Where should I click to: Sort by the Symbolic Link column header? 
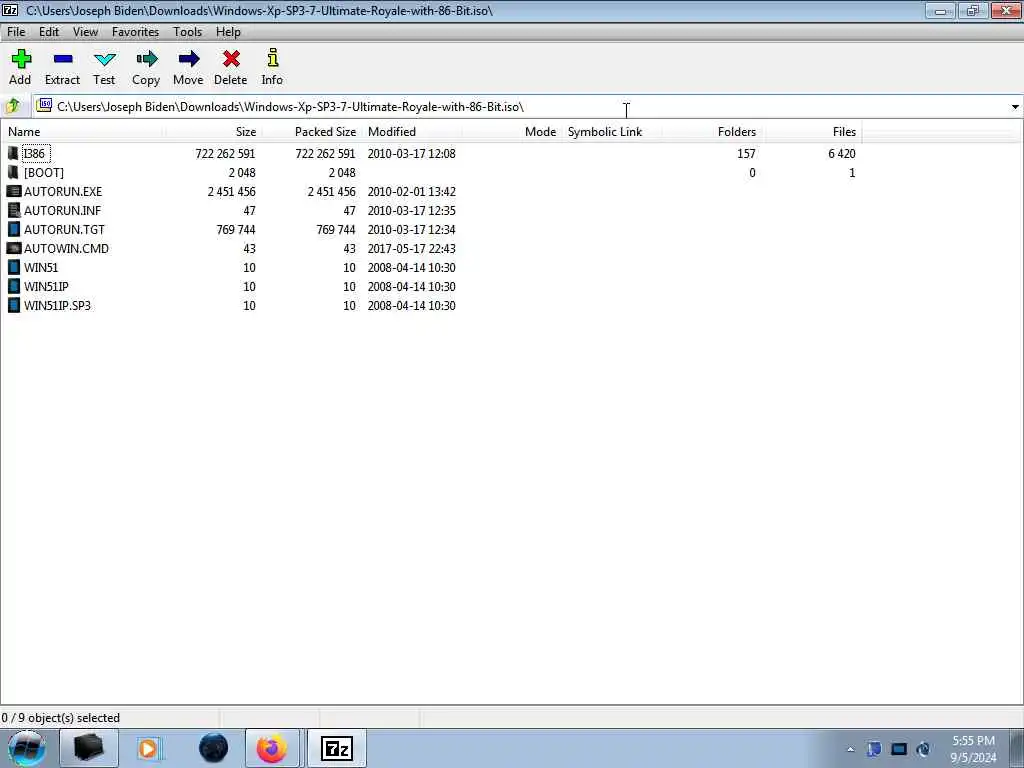coord(611,131)
